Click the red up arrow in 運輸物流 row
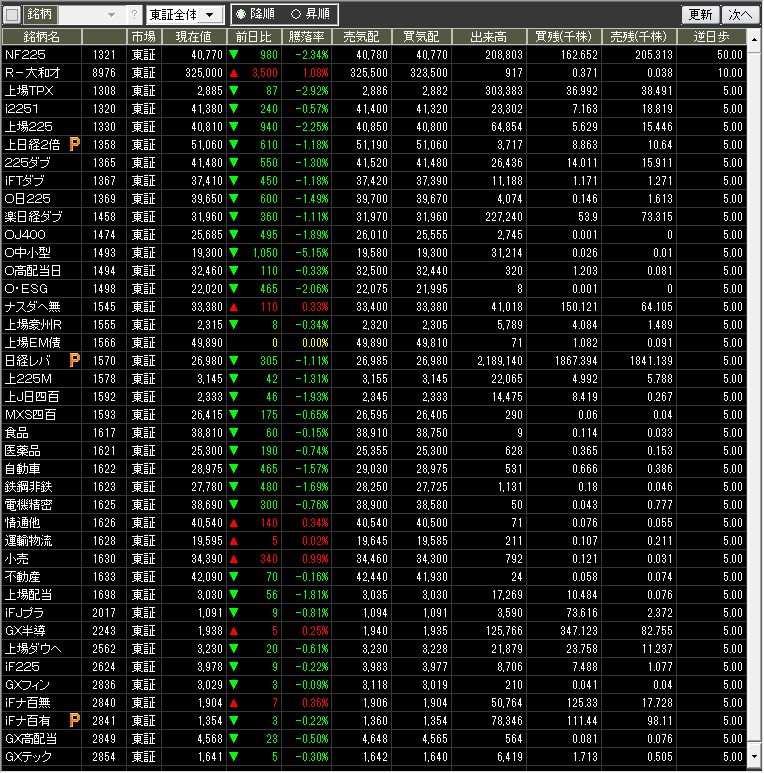 [234, 541]
